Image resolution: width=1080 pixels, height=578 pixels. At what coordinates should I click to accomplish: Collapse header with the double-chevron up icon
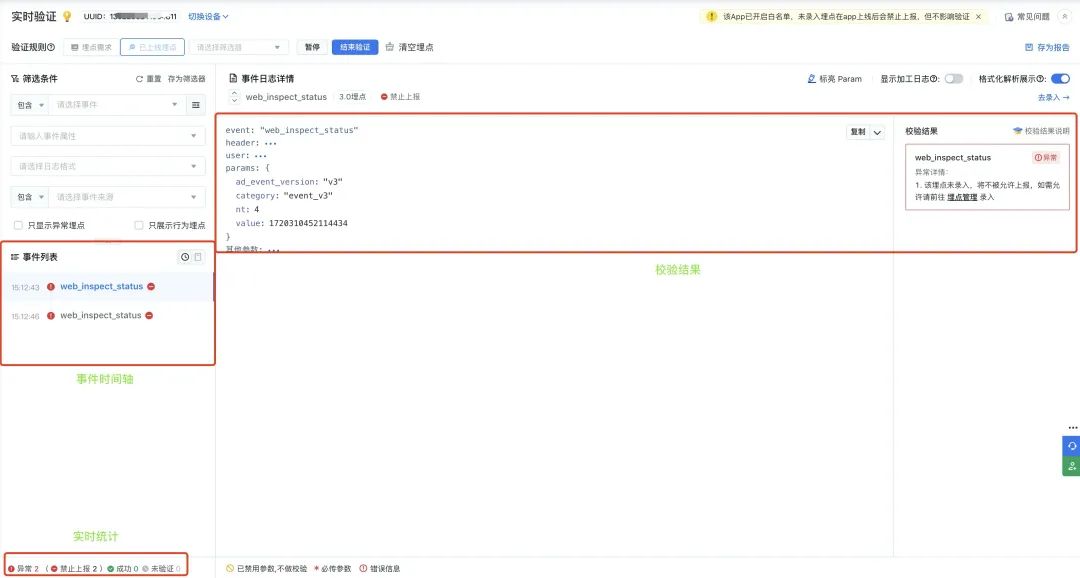(x=1064, y=17)
